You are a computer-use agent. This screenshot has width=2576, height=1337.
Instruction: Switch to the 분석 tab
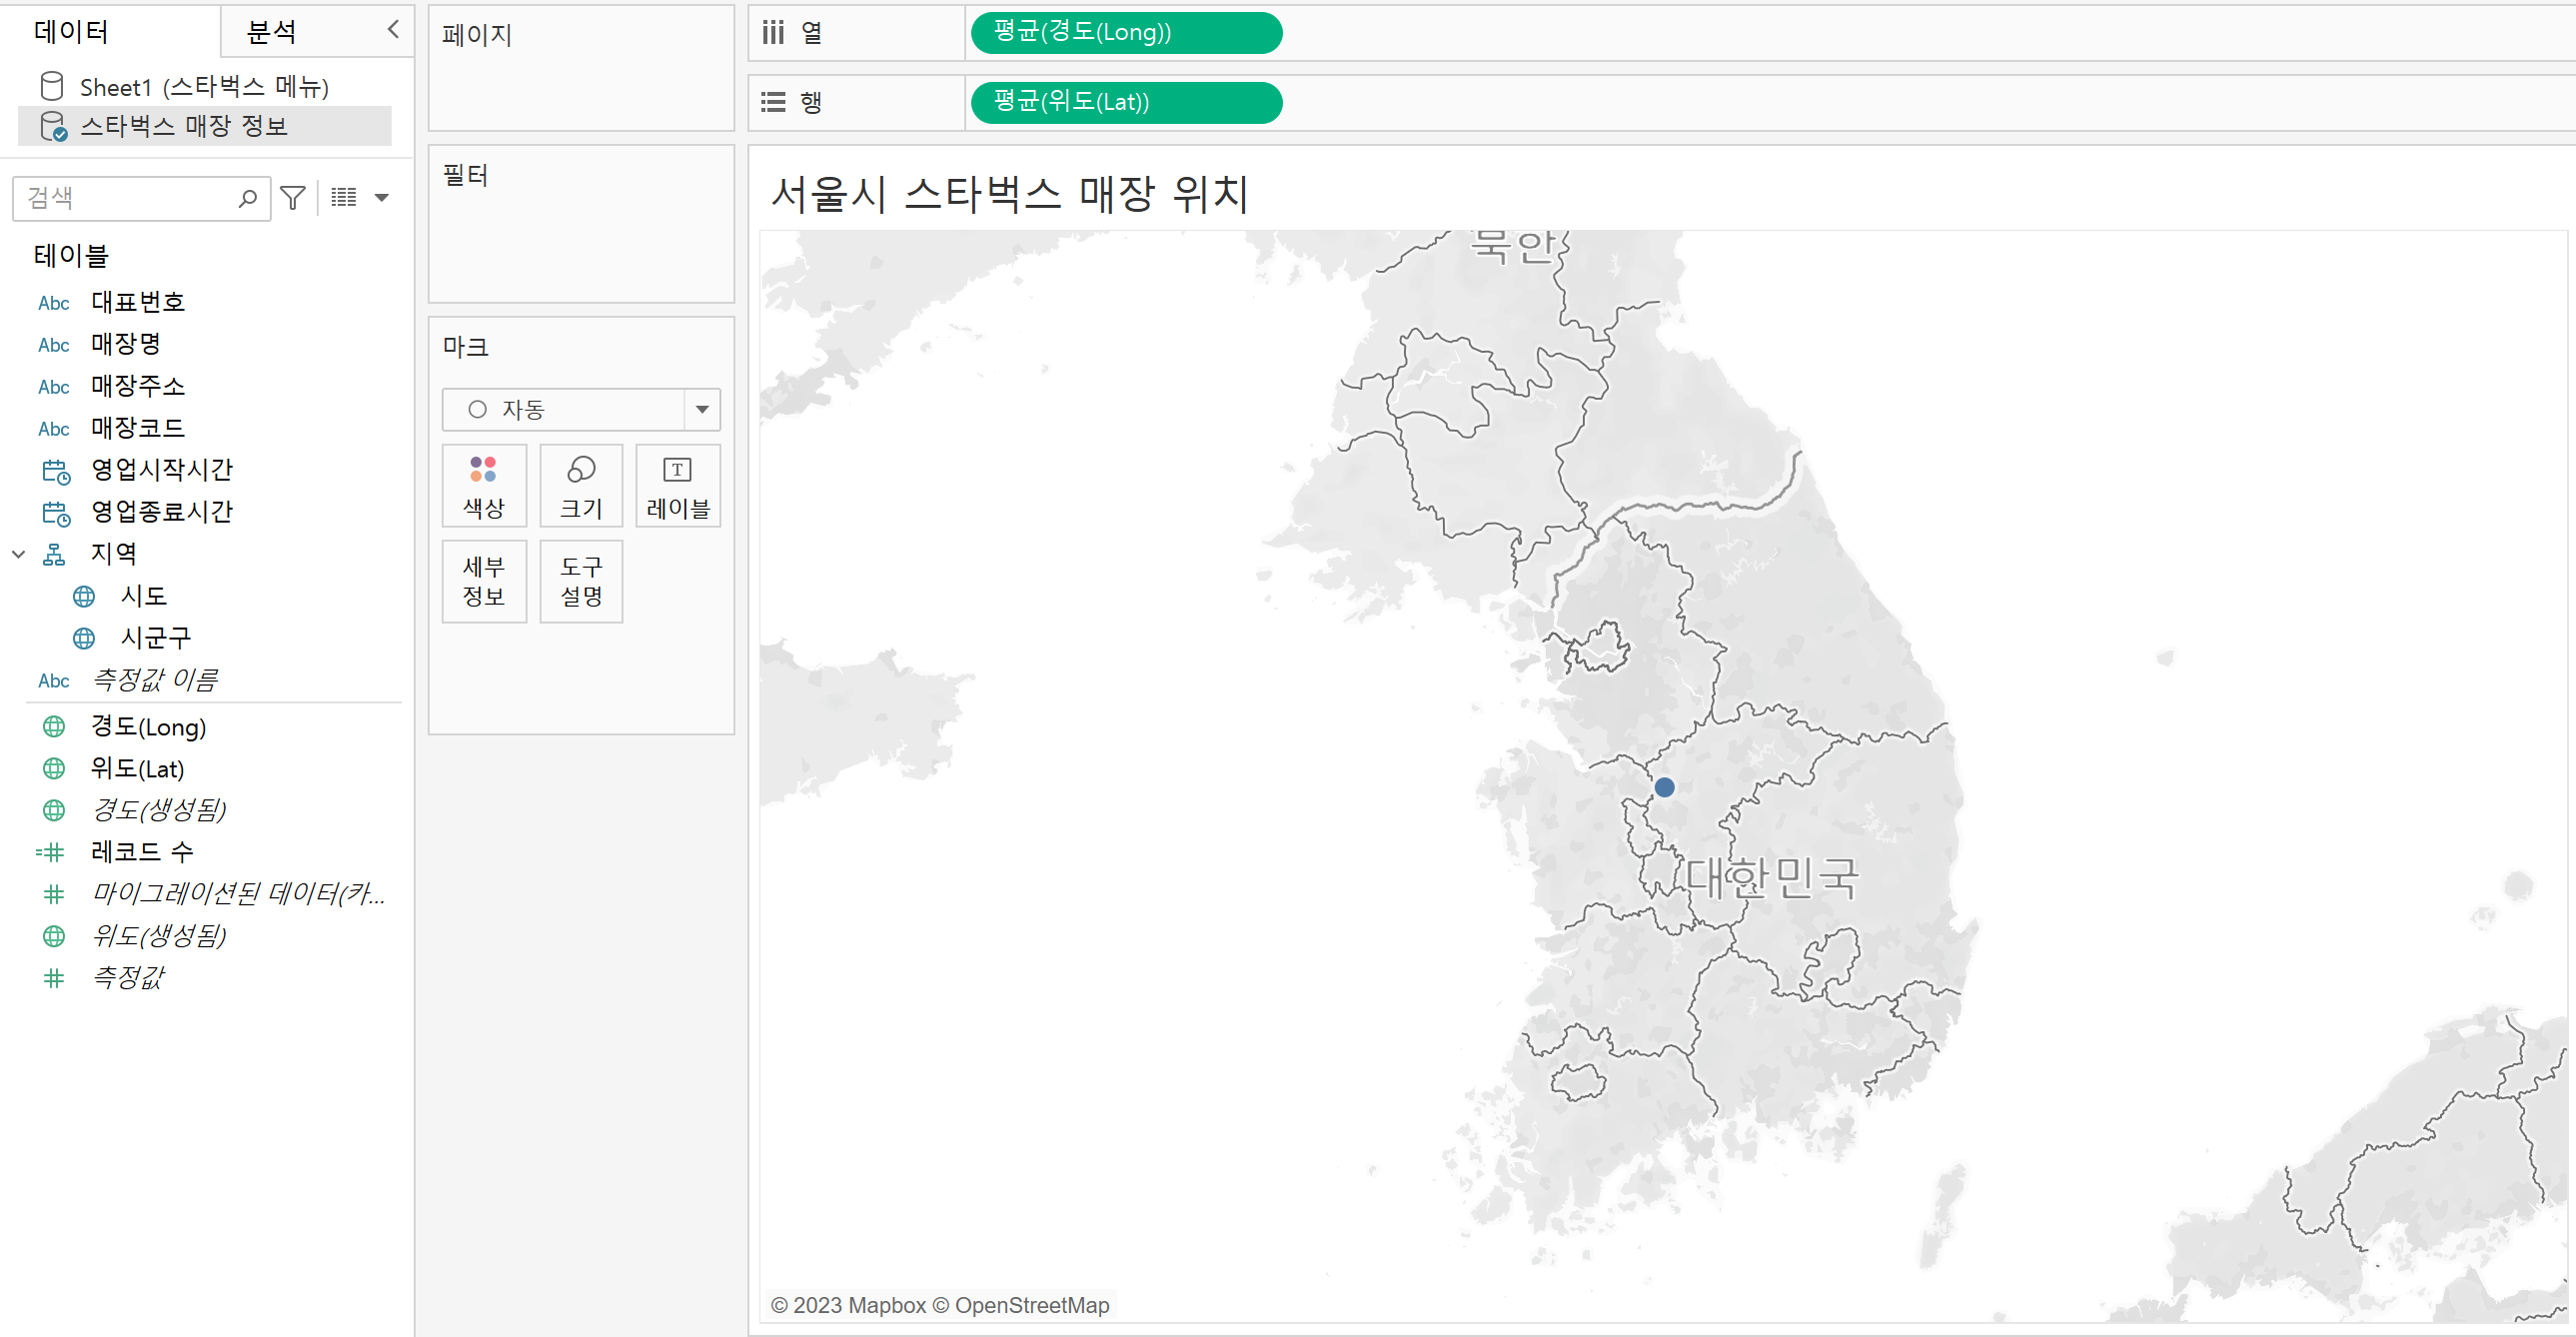272,31
